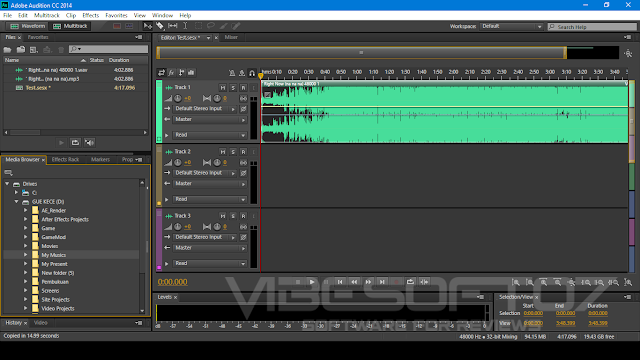Click the Files panel autoplay icon
This screenshot has width=640, height=360.
coord(89,142)
